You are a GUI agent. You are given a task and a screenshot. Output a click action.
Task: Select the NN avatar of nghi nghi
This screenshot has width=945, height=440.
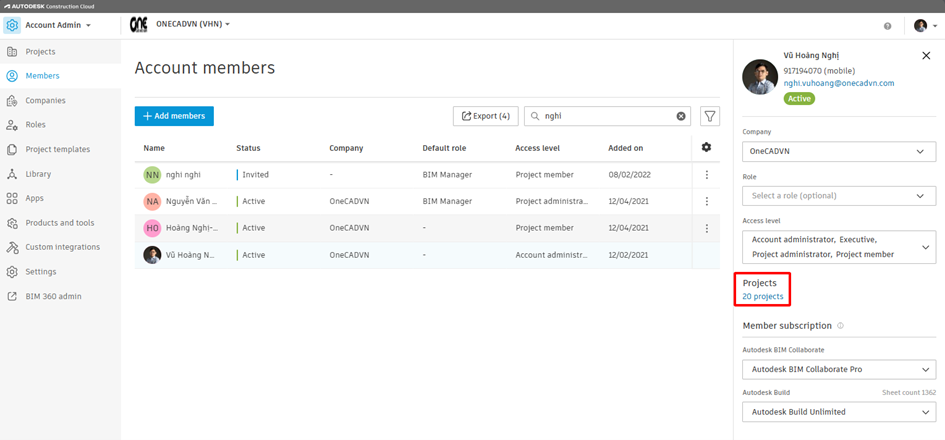point(152,175)
